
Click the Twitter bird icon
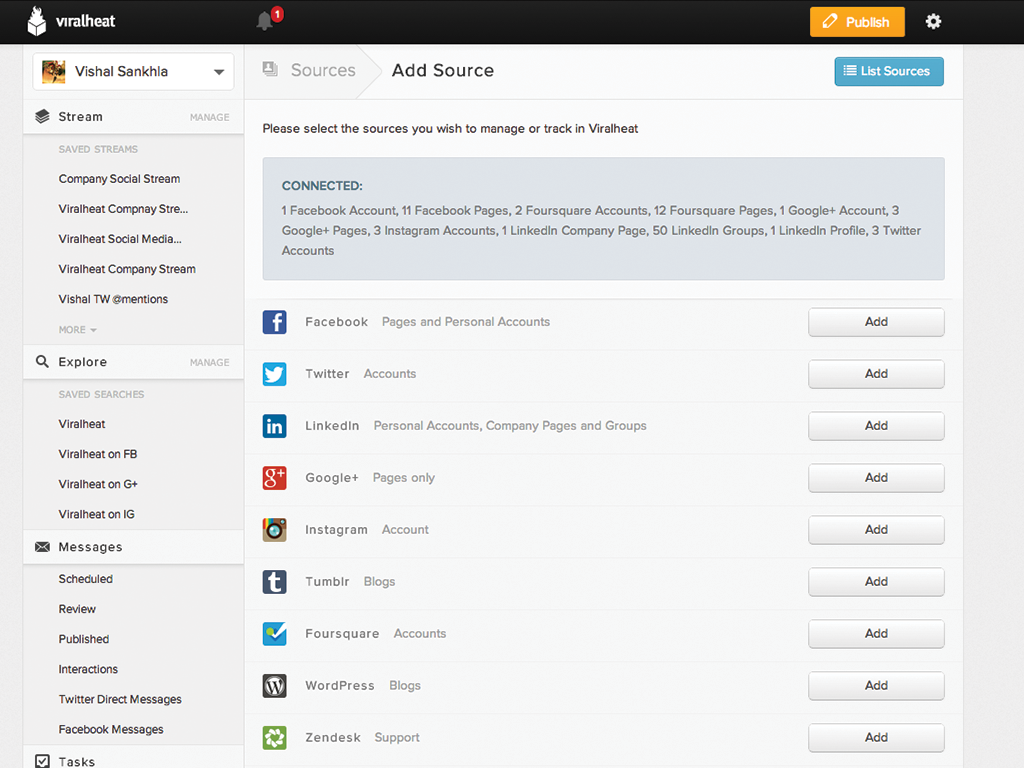[274, 374]
